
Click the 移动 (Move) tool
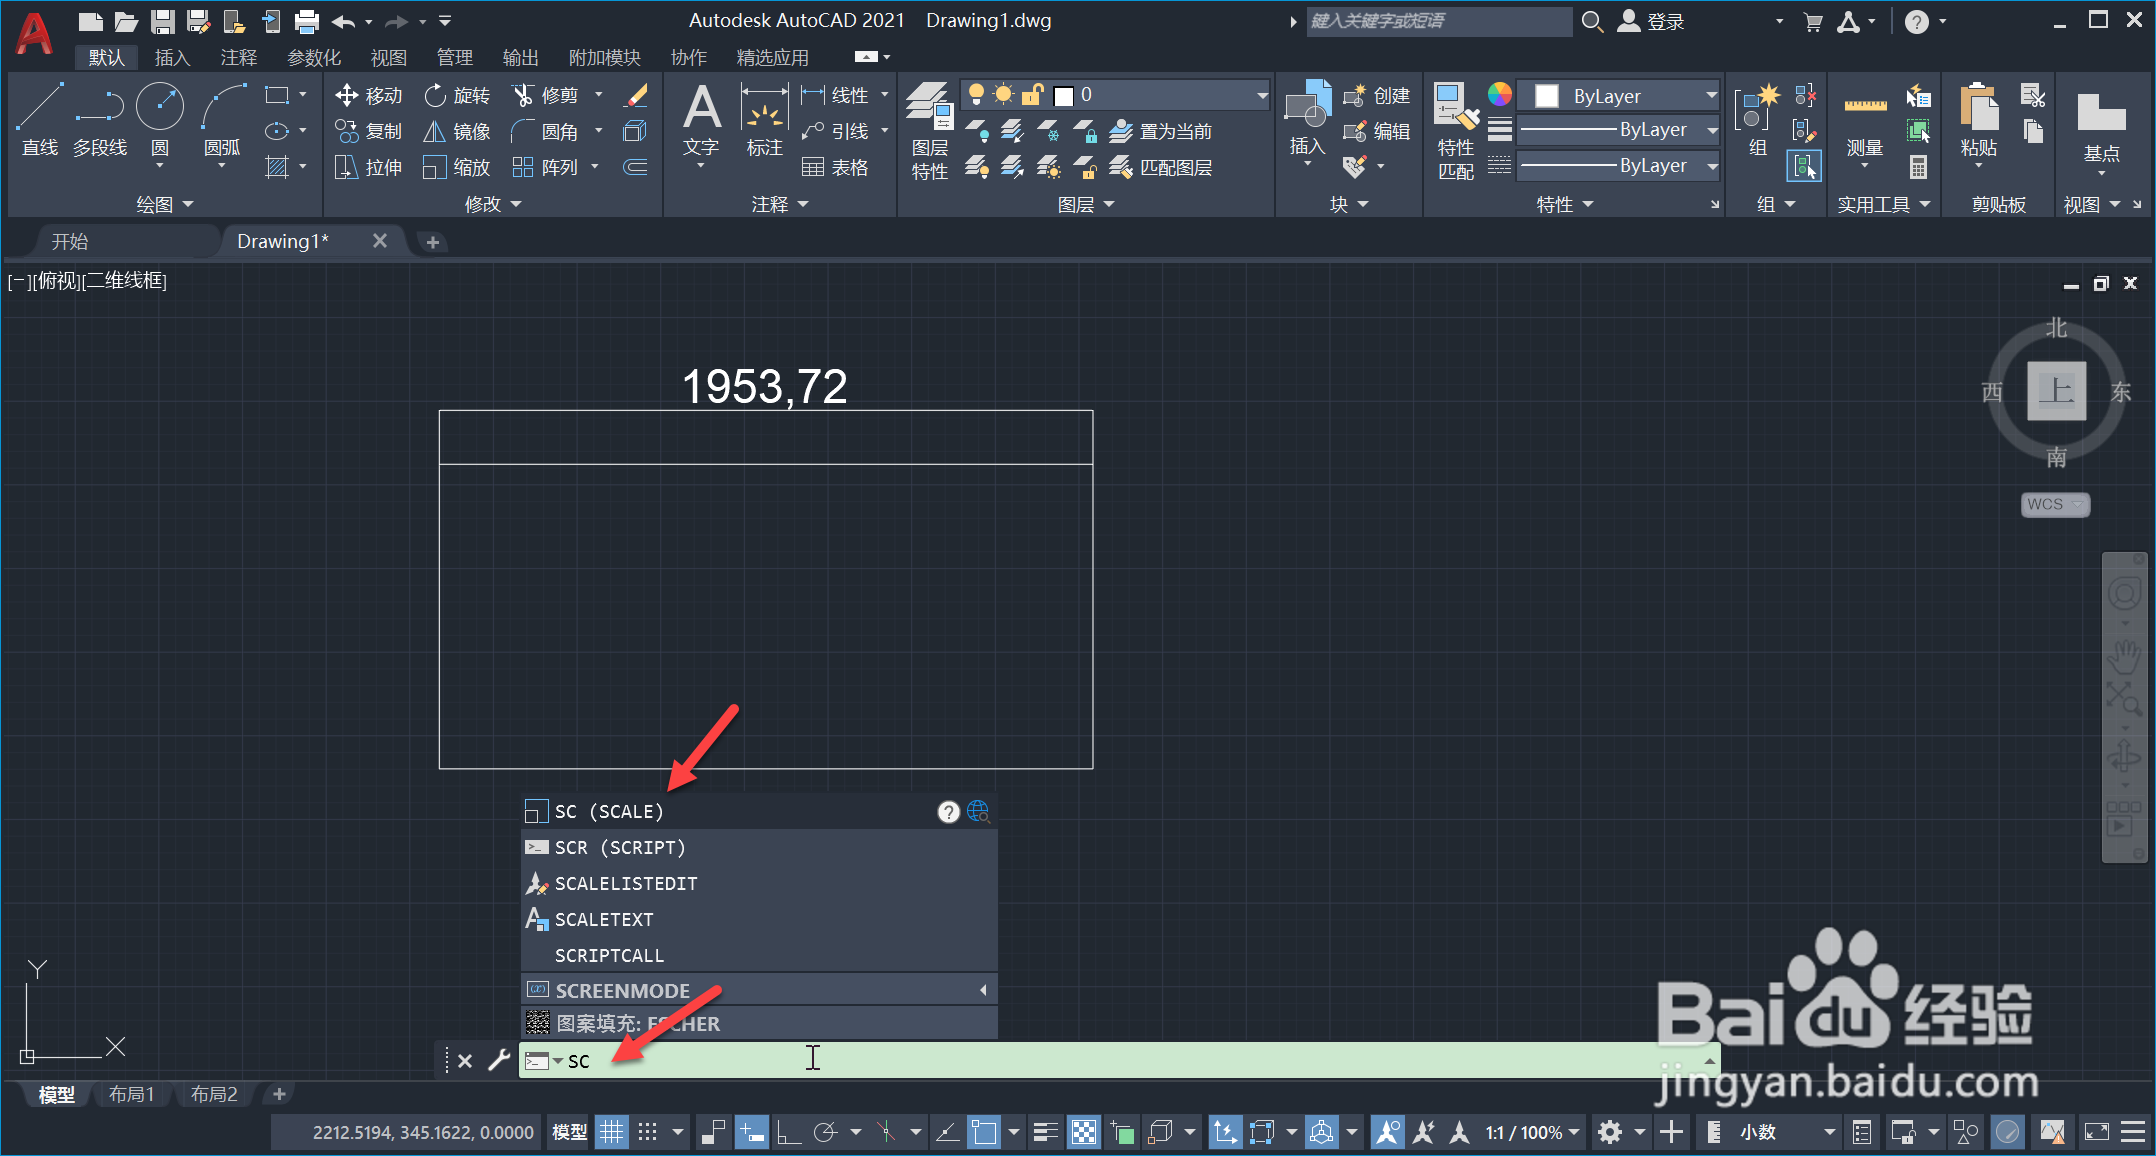[x=369, y=95]
